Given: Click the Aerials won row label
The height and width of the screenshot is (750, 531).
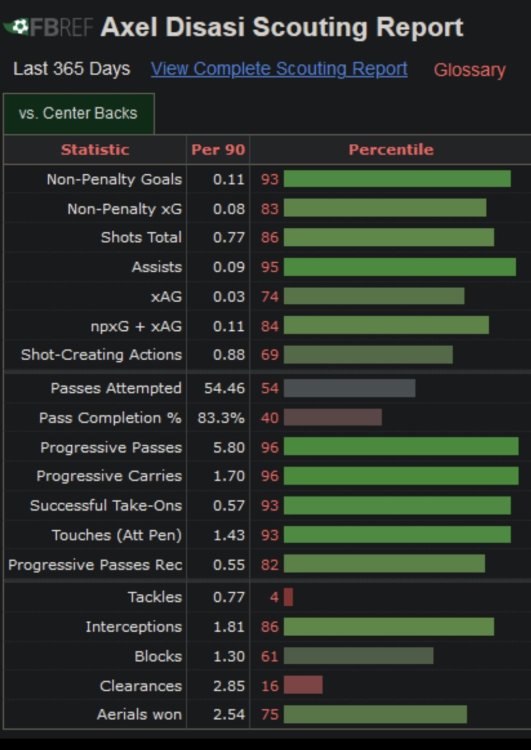Looking at the screenshot, I should coord(139,714).
